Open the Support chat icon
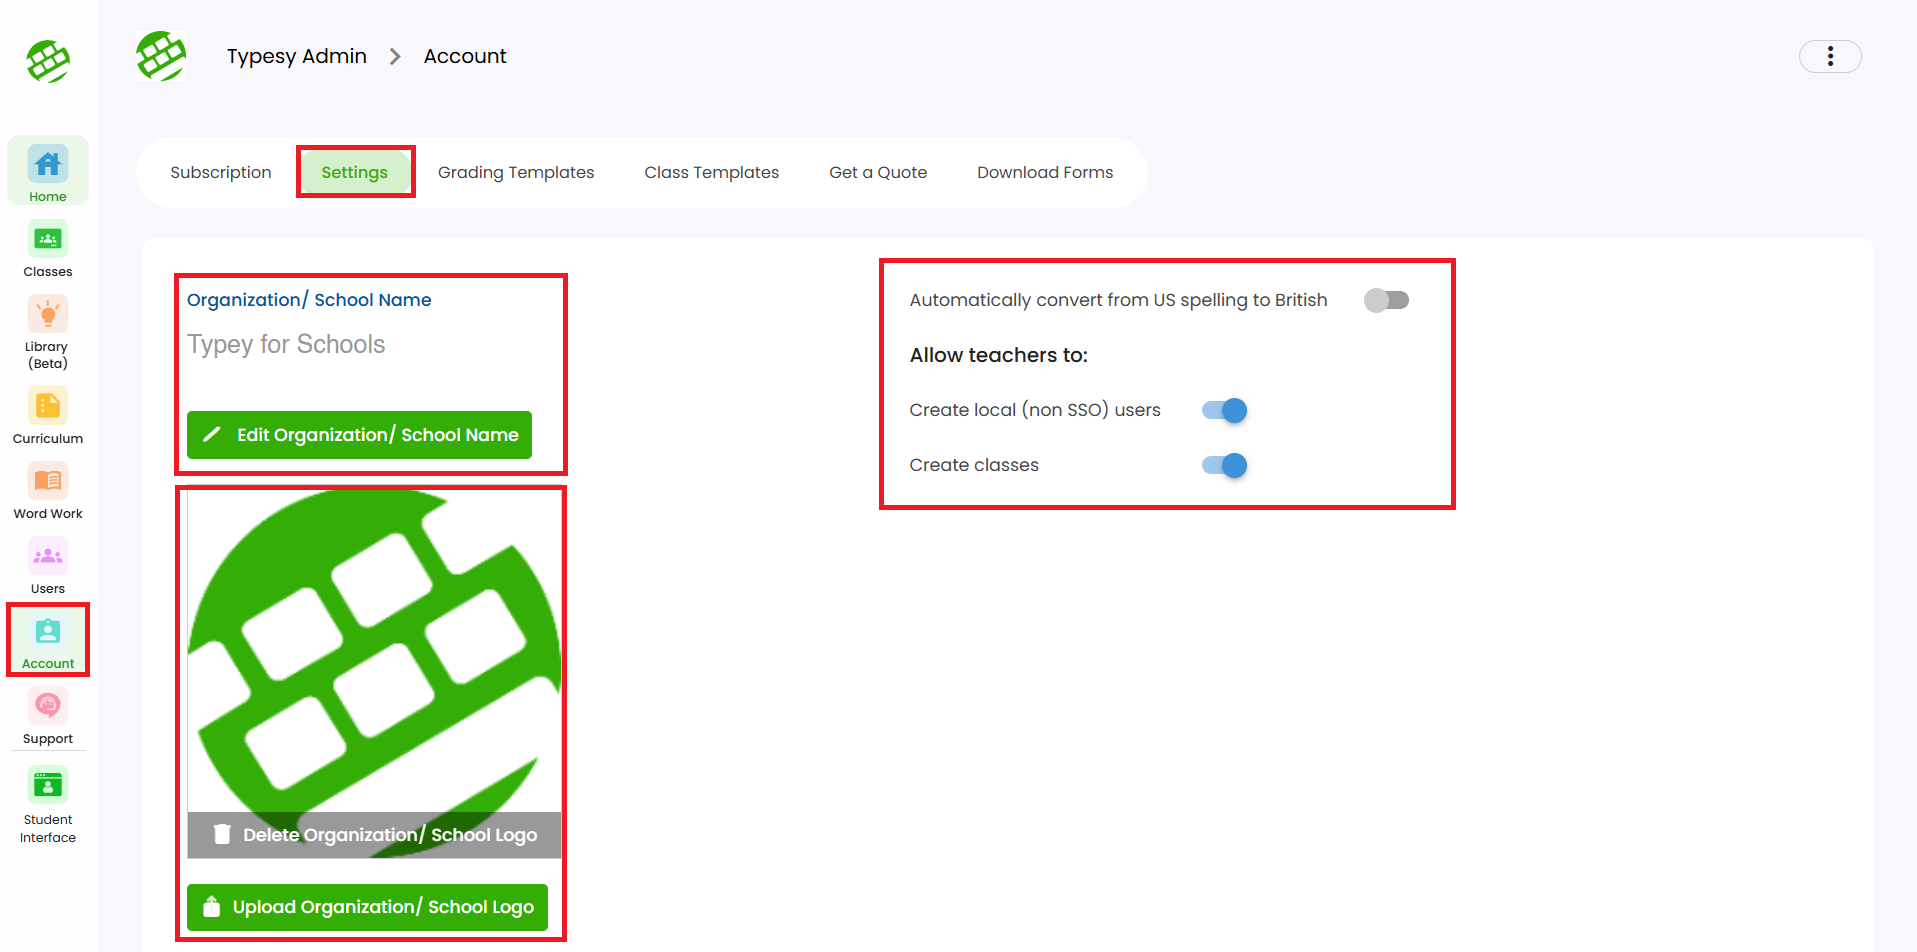This screenshot has width=1917, height=952. click(x=48, y=707)
